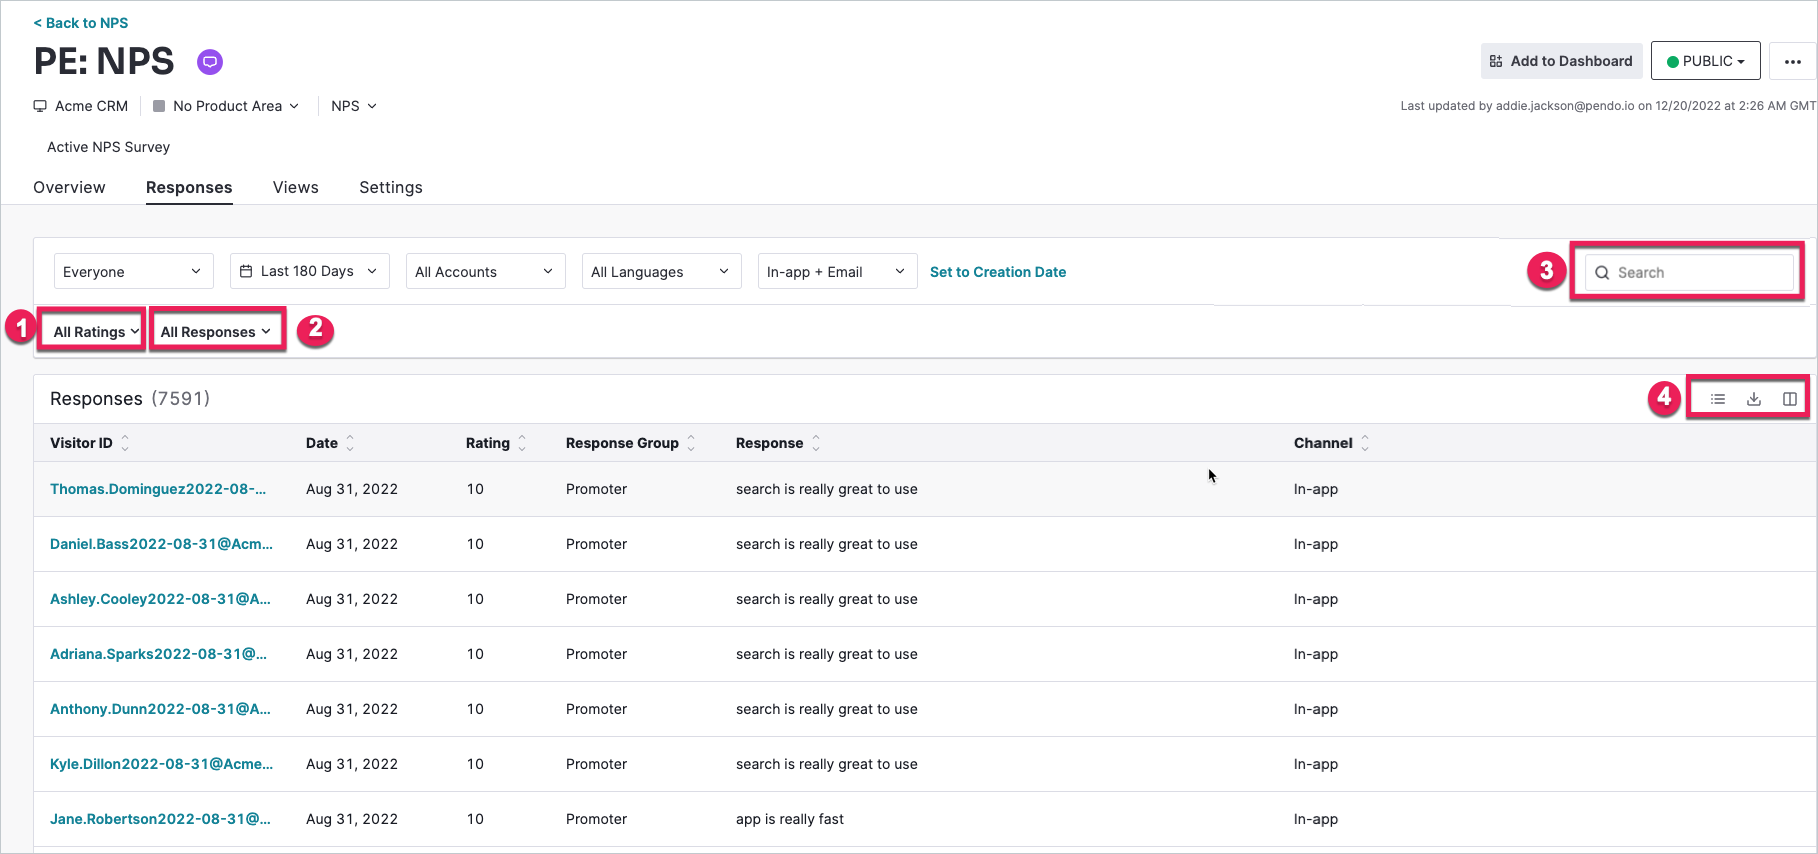Click the Set to Creation Date link

998,272
